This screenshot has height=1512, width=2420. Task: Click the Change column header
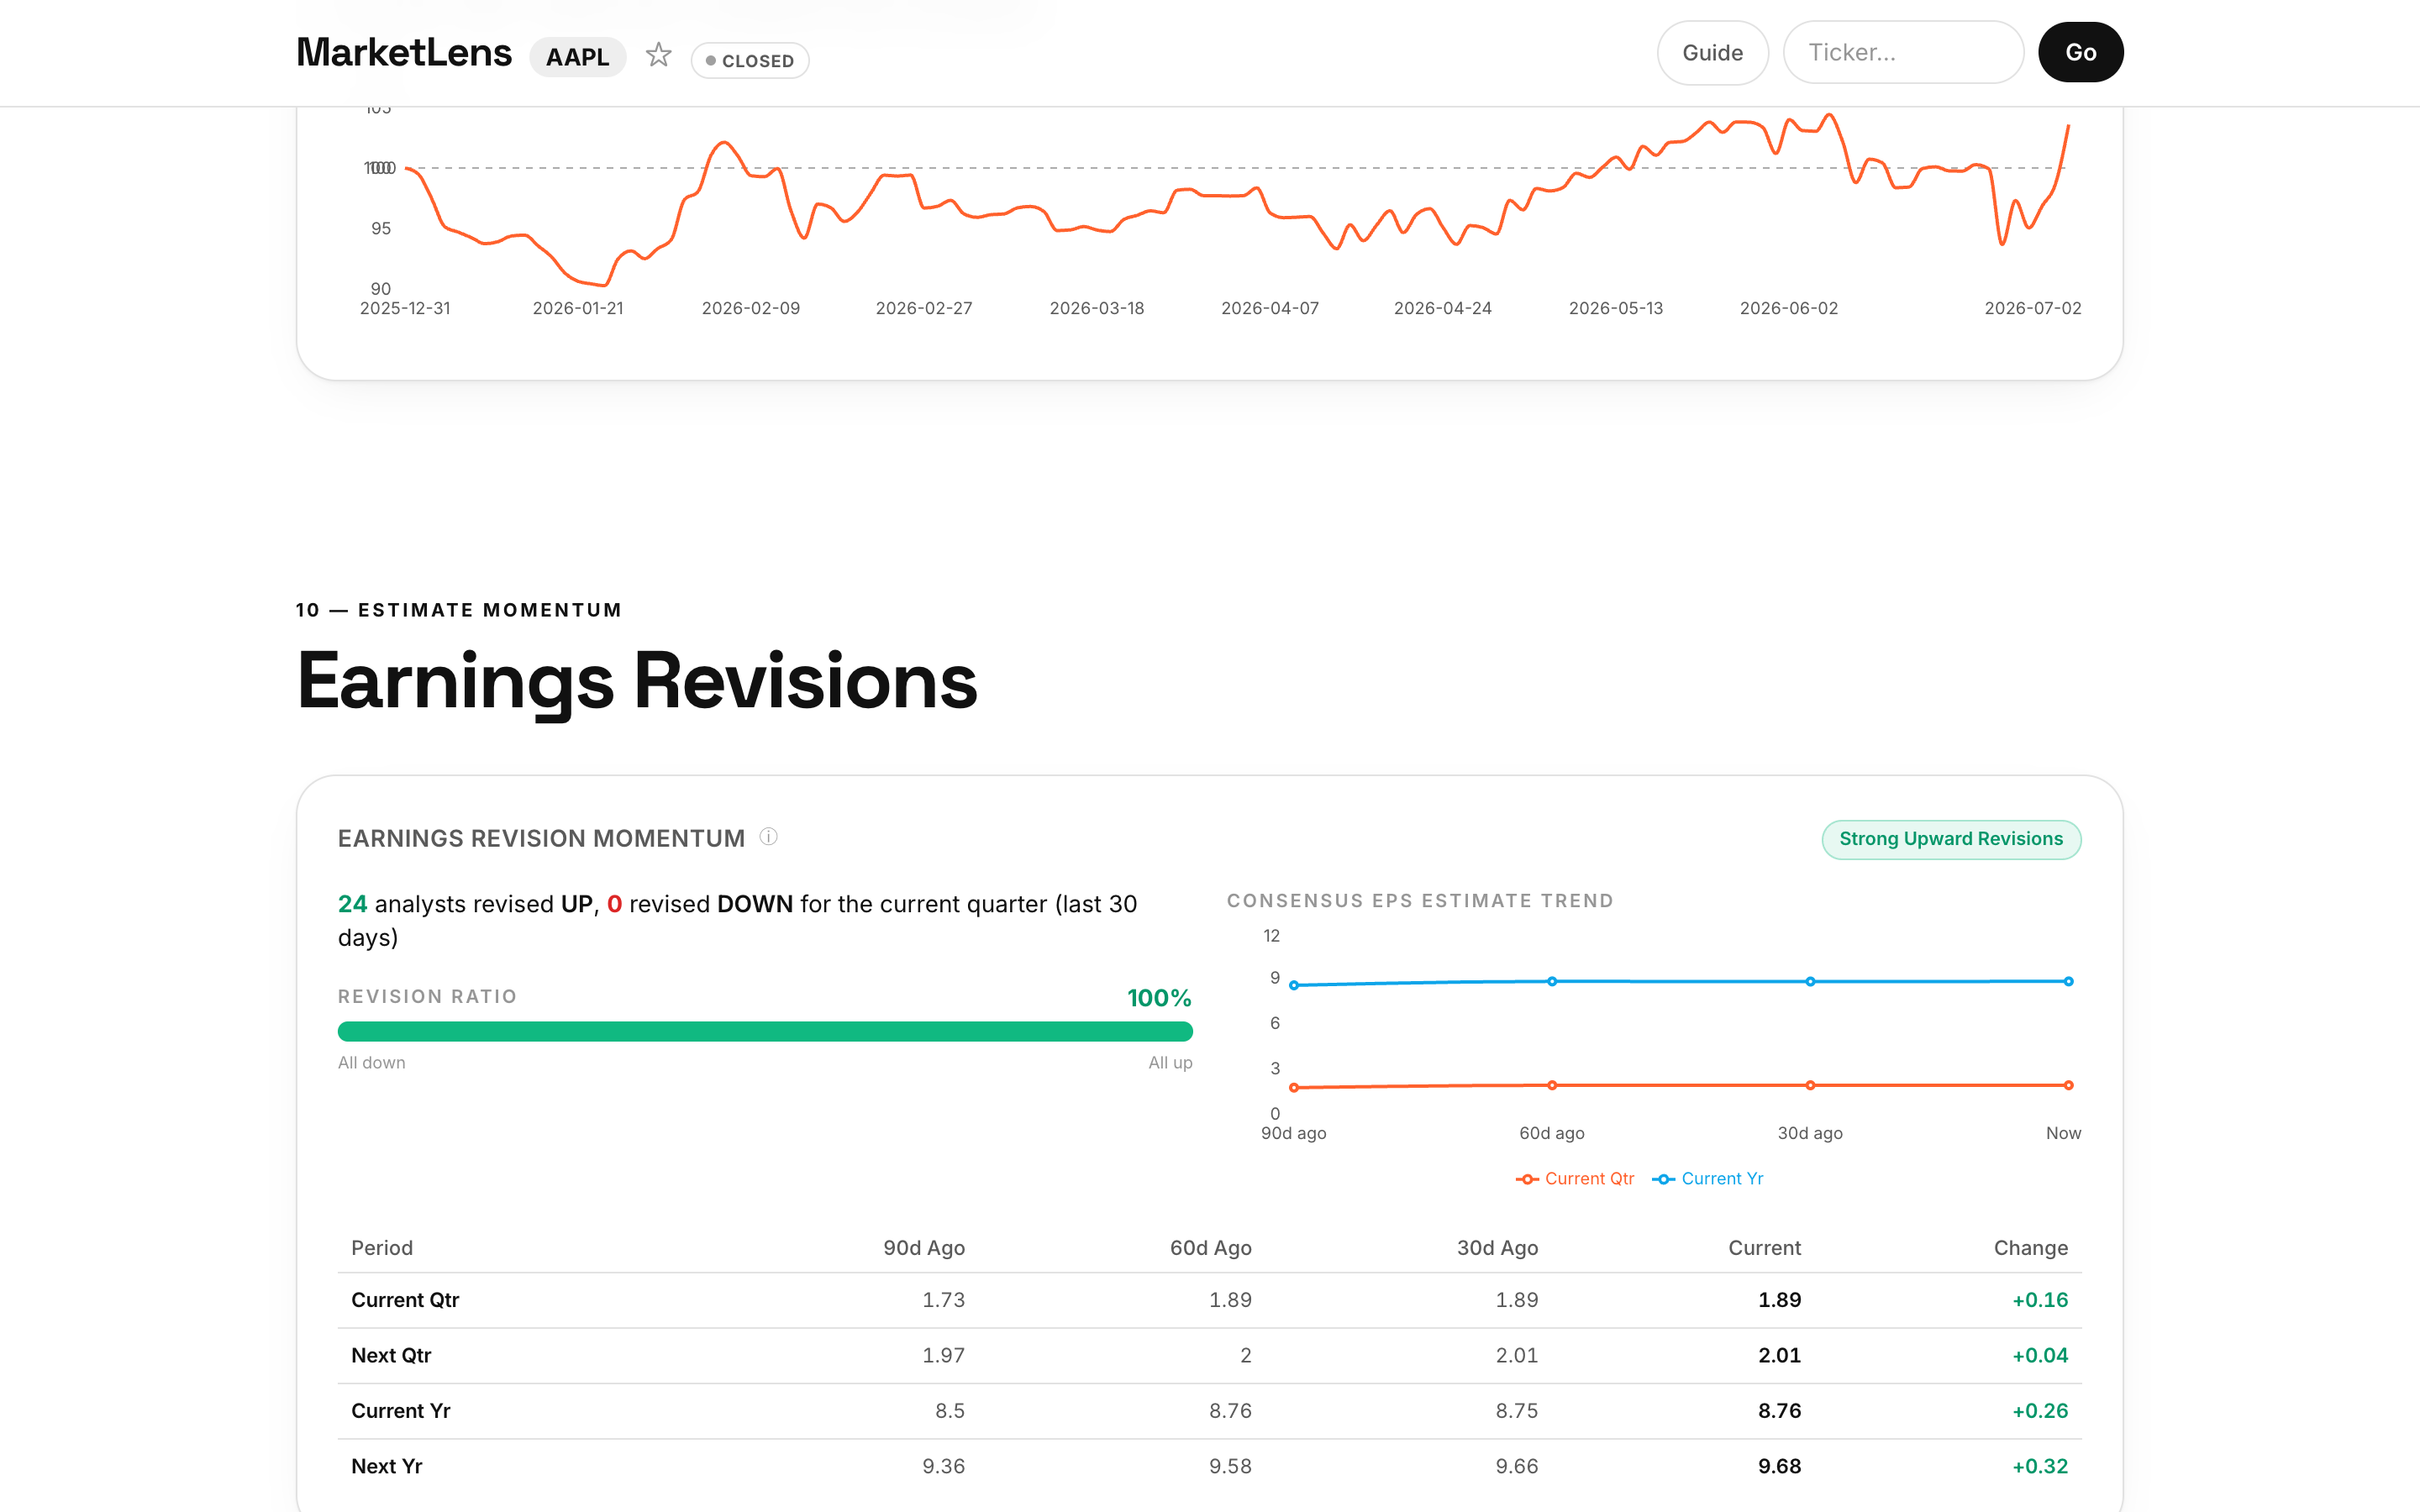[x=2030, y=1247]
